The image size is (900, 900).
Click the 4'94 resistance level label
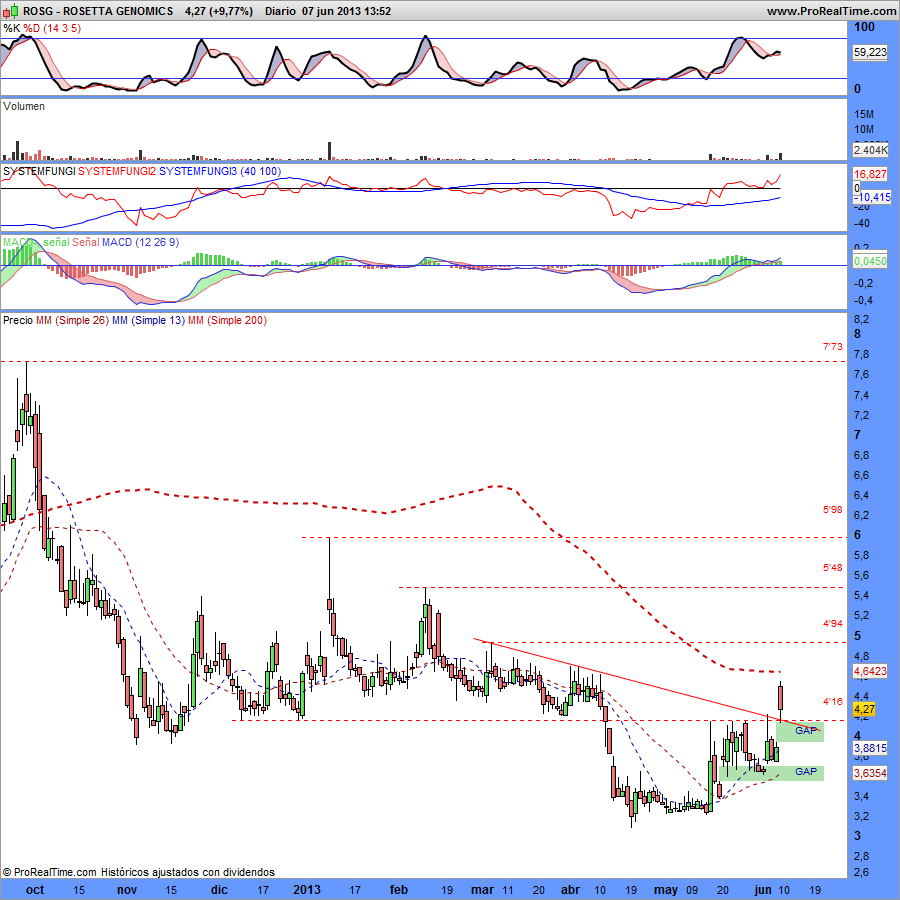coord(833,623)
